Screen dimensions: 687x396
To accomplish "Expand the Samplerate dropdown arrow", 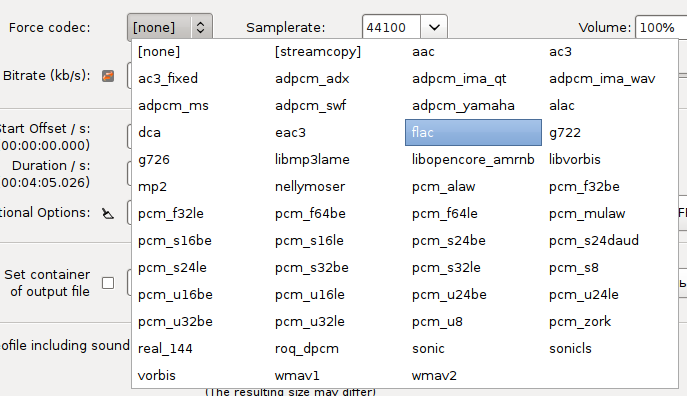I will coord(434,28).
